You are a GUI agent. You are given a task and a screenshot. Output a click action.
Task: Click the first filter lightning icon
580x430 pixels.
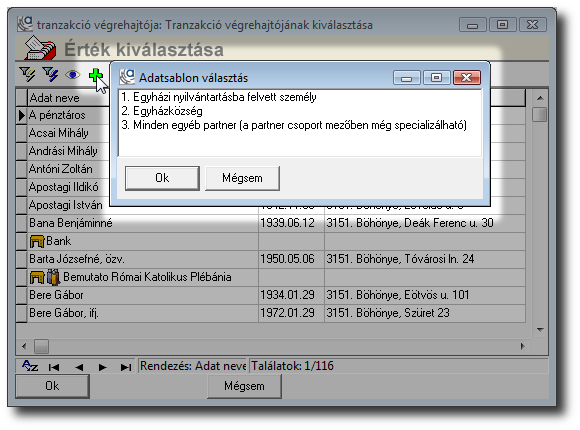27,74
